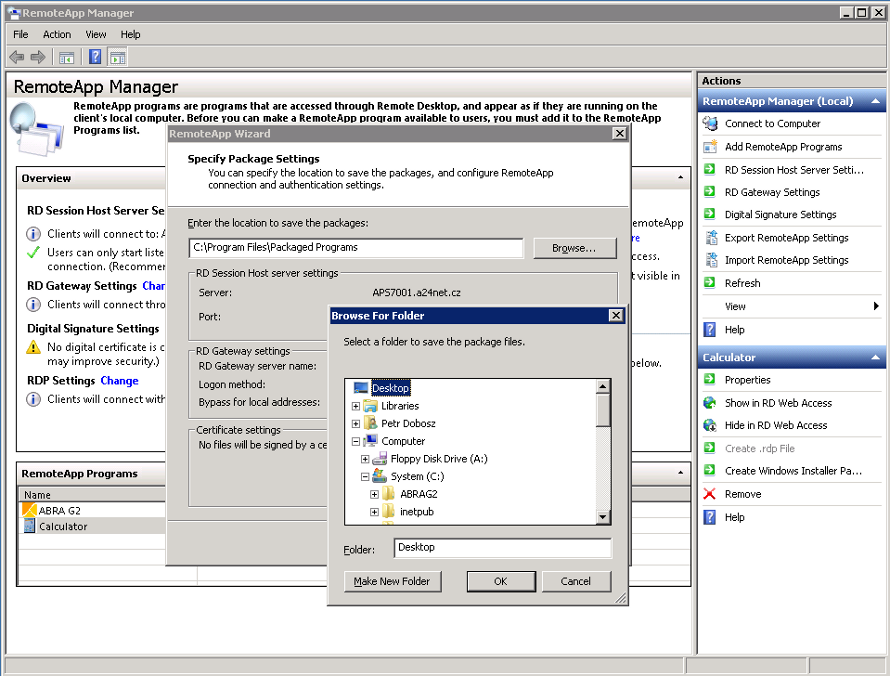Open Digital Signature Settings action

780,215
